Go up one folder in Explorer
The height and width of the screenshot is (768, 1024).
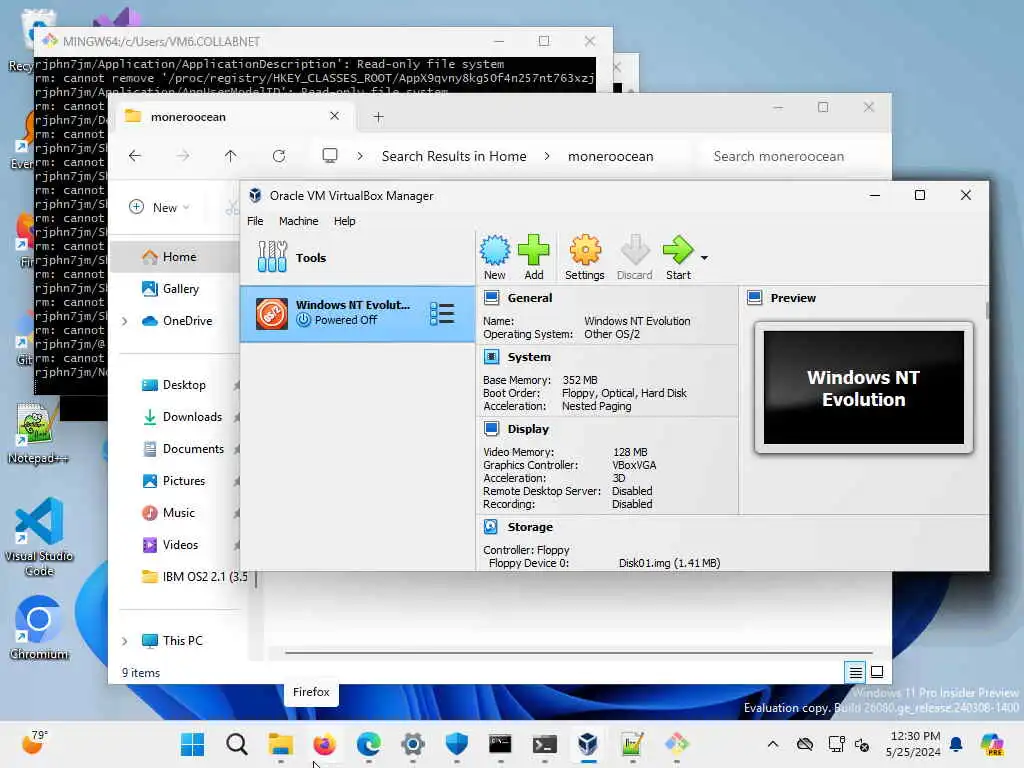(x=231, y=156)
